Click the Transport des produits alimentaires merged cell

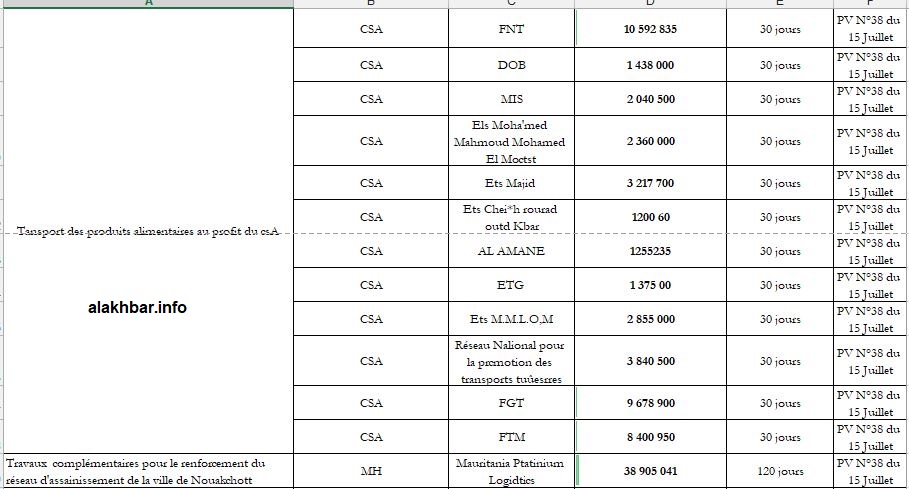click(x=147, y=232)
